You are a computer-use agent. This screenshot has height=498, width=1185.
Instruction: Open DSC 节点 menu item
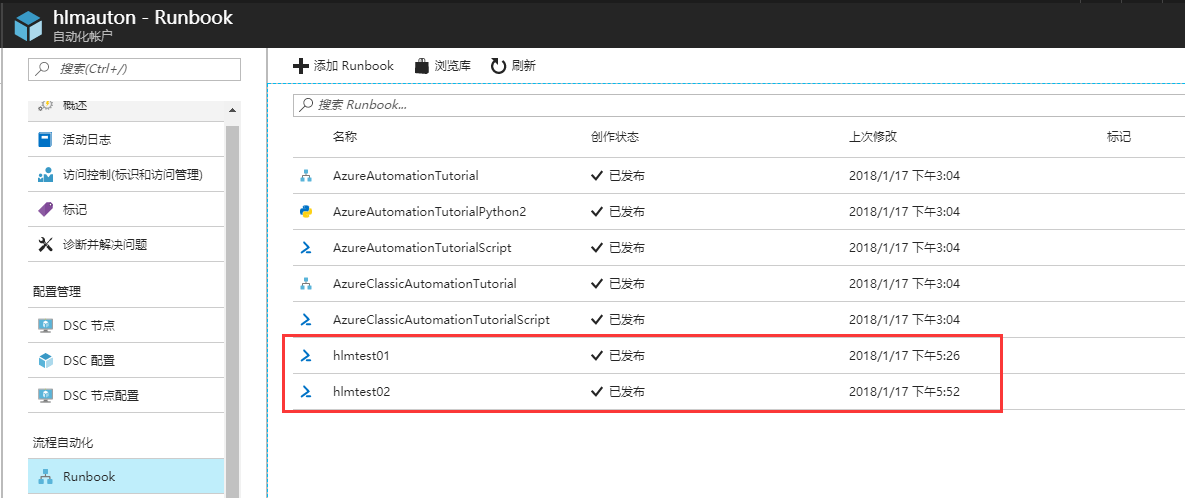[126, 326]
